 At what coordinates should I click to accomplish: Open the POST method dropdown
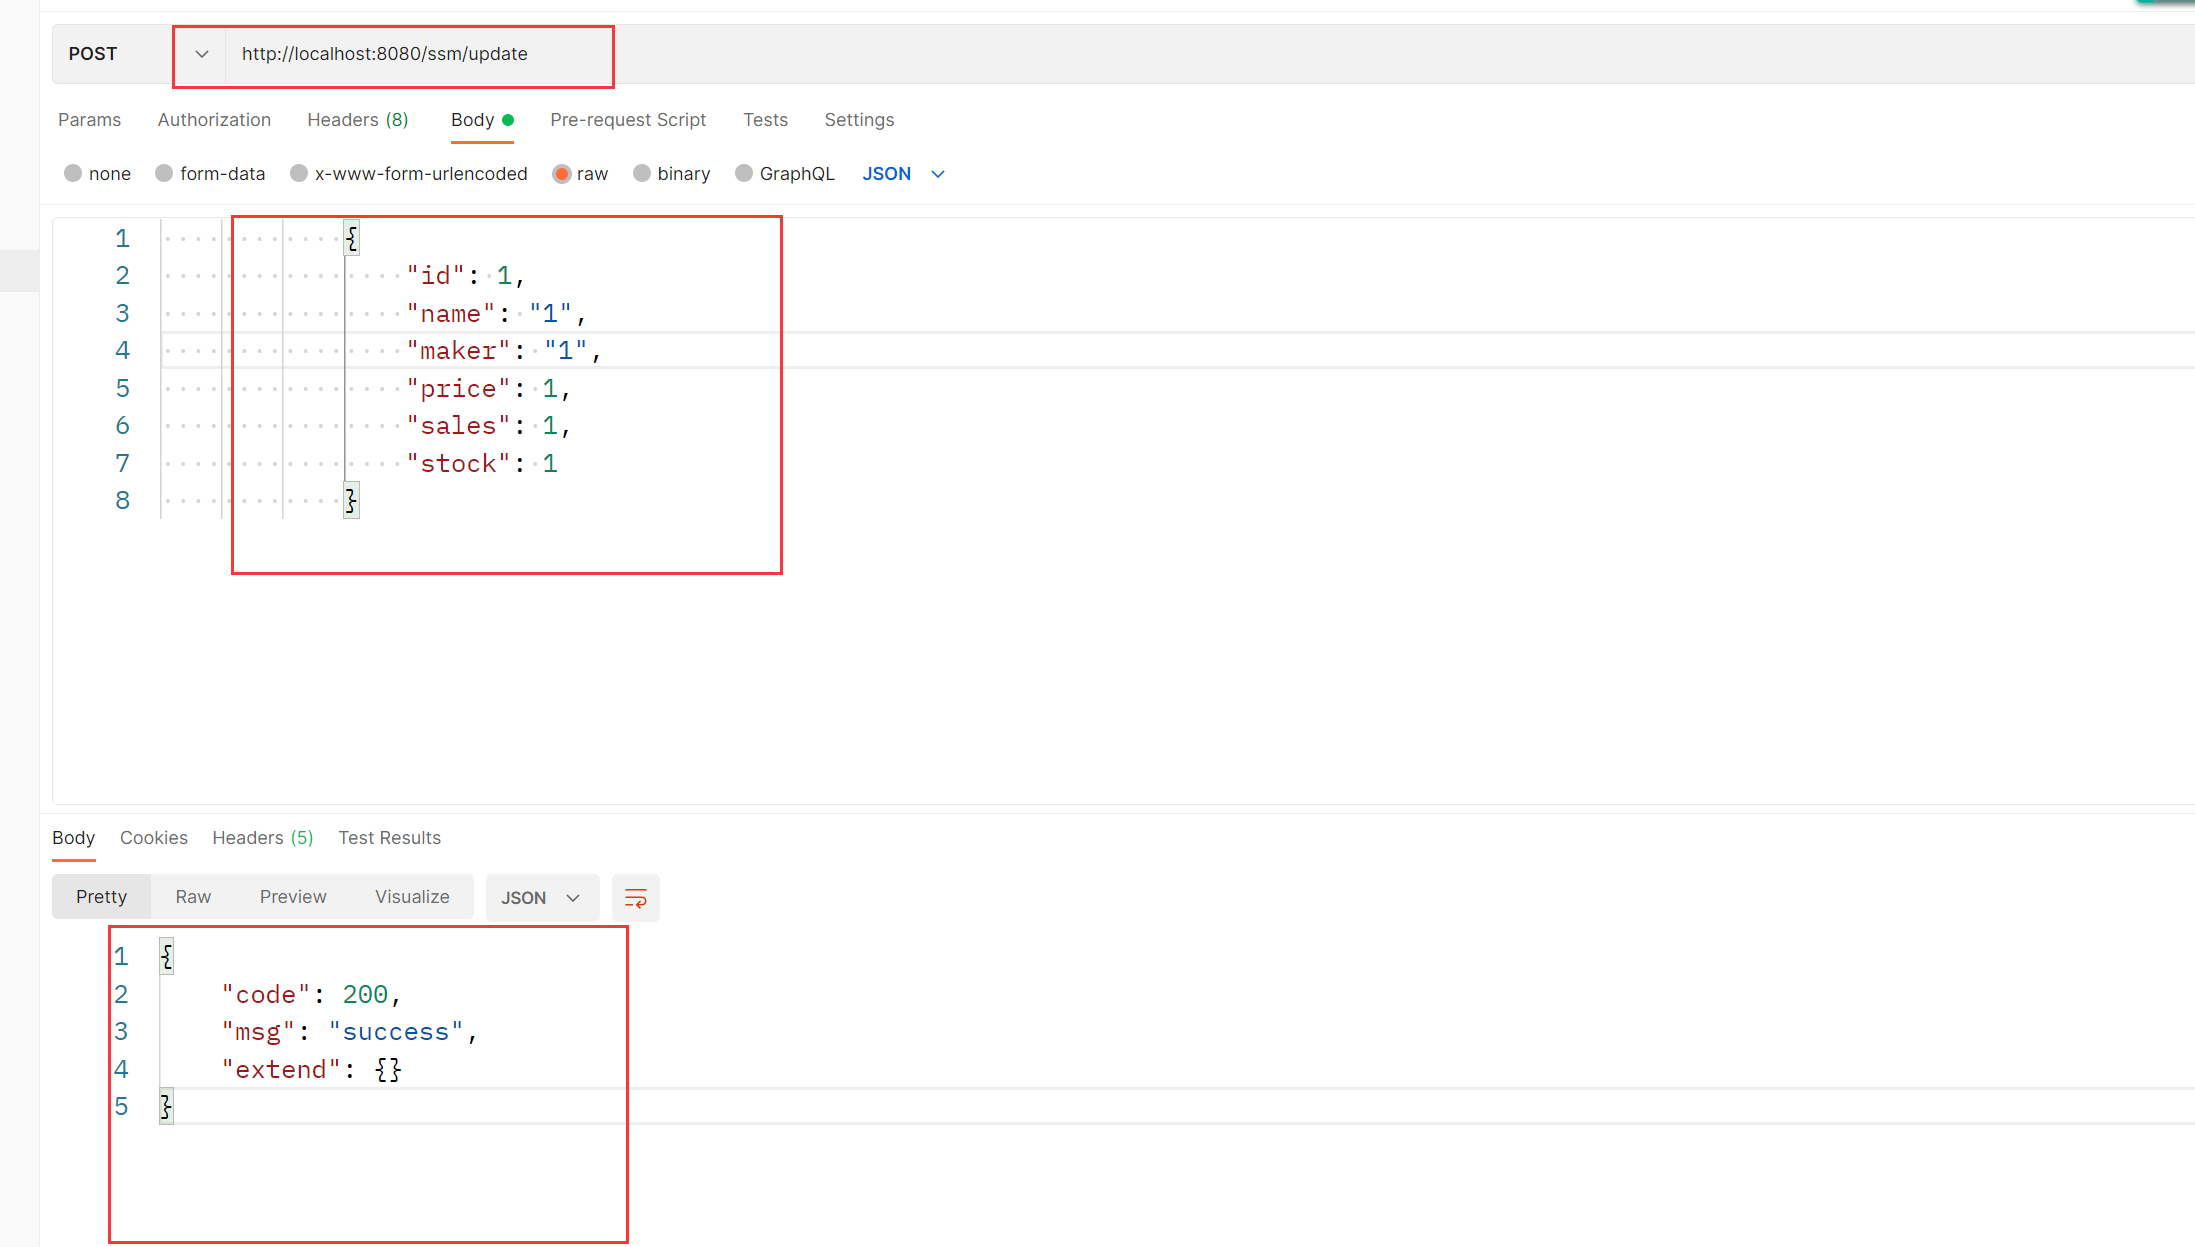click(x=139, y=54)
